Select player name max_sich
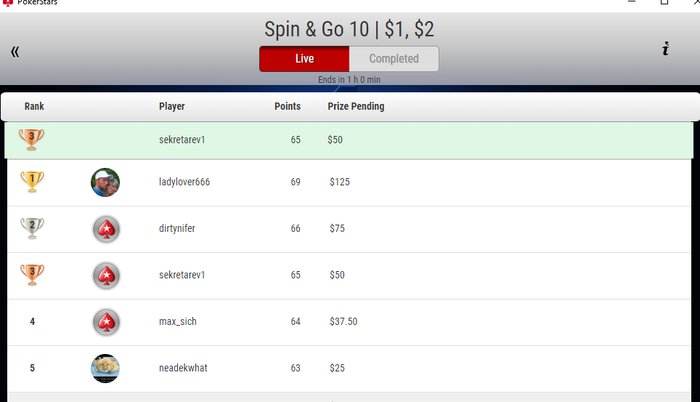The image size is (700, 402). [x=177, y=322]
